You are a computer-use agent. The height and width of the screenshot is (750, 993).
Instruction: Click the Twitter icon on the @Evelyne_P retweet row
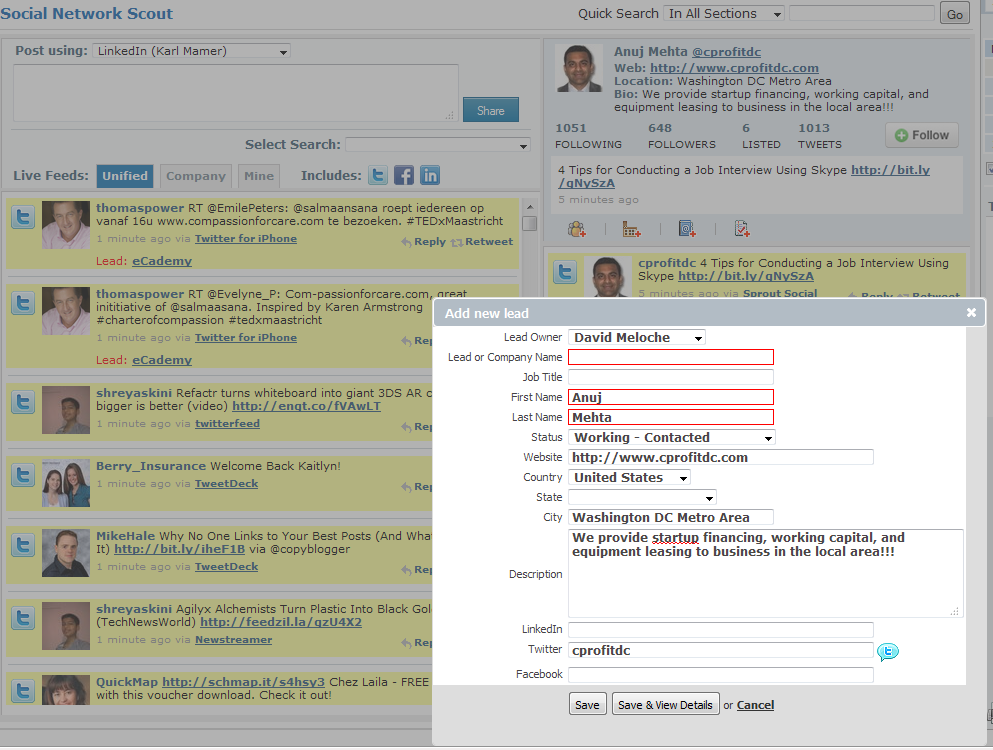click(x=23, y=303)
